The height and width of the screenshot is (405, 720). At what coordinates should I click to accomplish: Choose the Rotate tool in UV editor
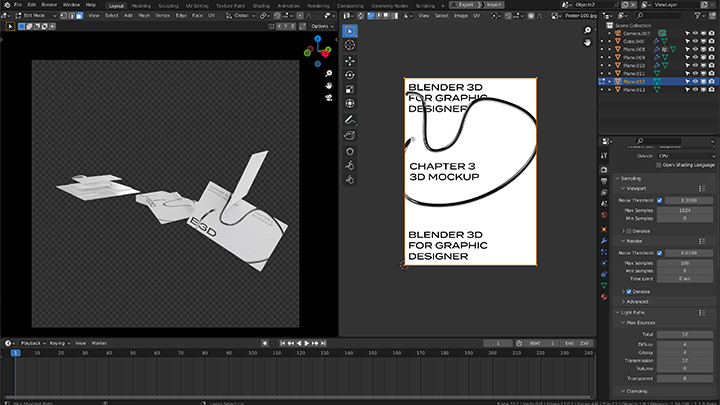click(350, 75)
